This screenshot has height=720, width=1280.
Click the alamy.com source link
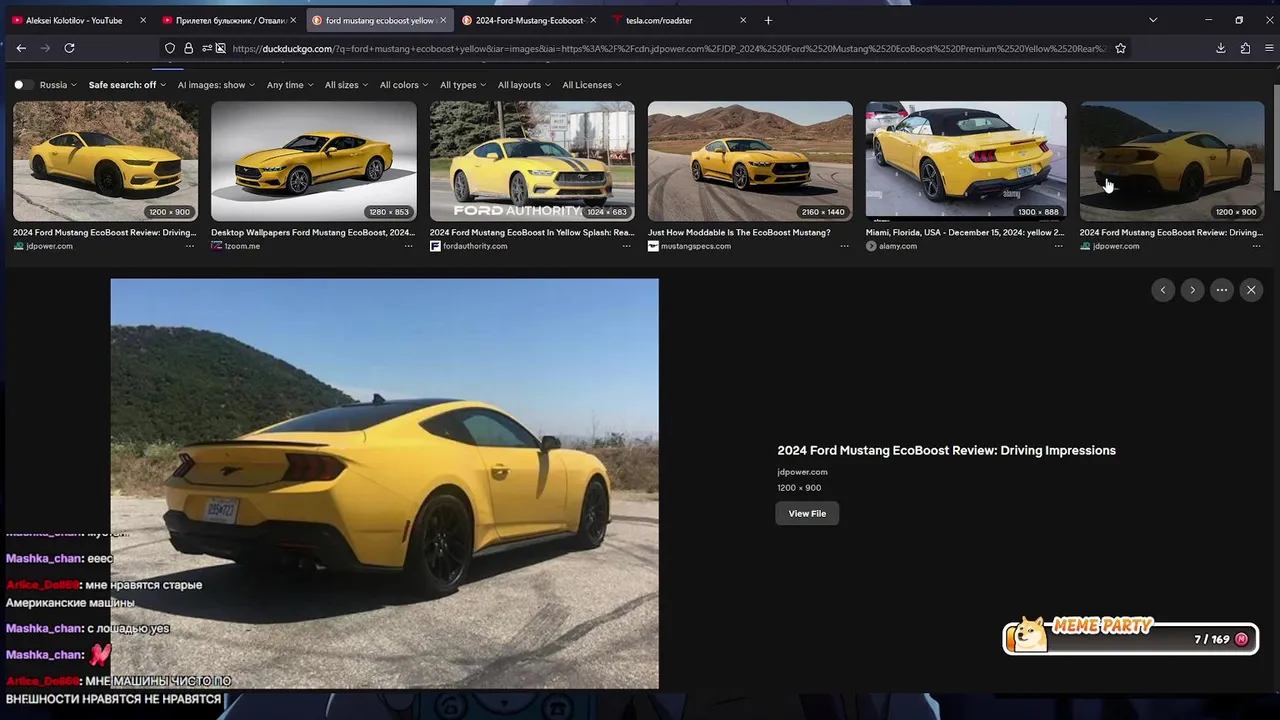click(898, 246)
